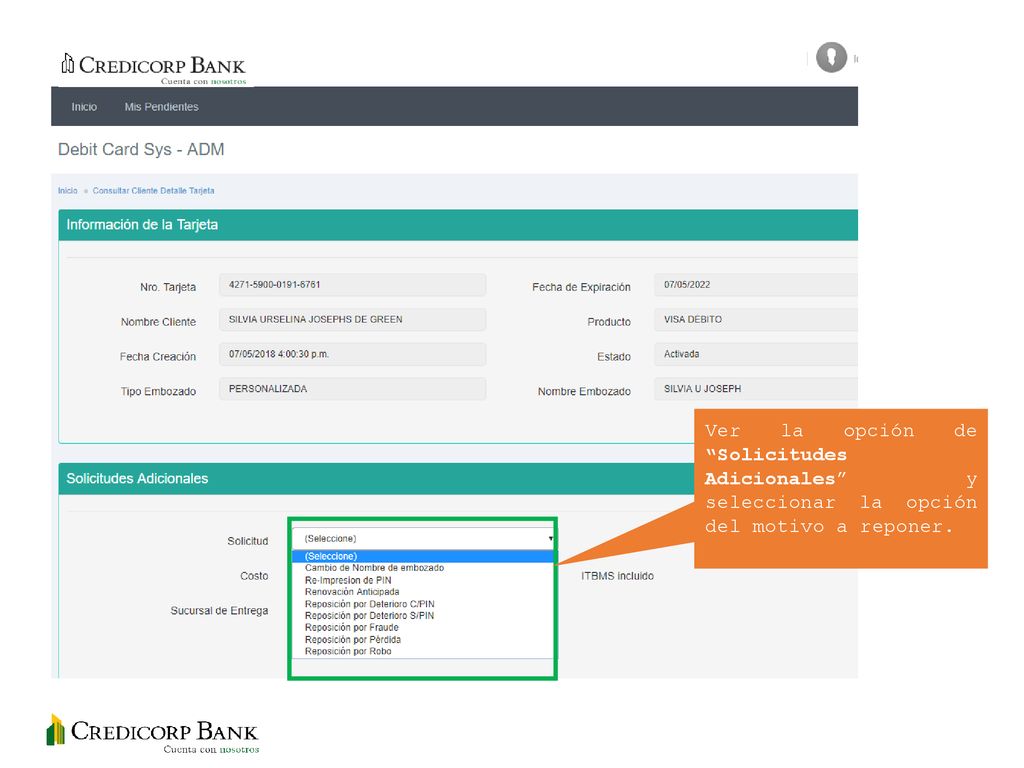Click the Fecha de Expiración field 07/05/2022
1024x768 pixels.
(x=756, y=285)
